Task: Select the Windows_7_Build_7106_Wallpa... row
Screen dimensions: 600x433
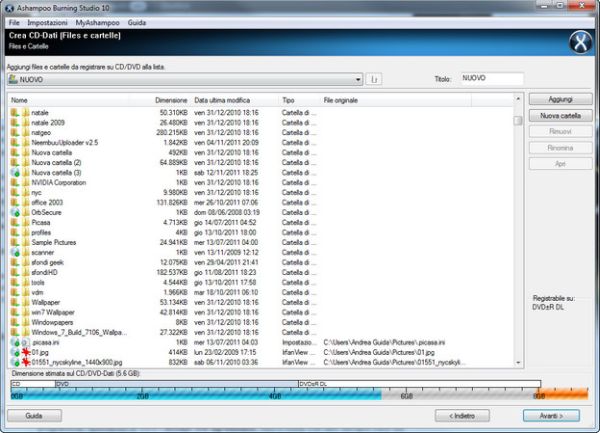Action: (261, 332)
